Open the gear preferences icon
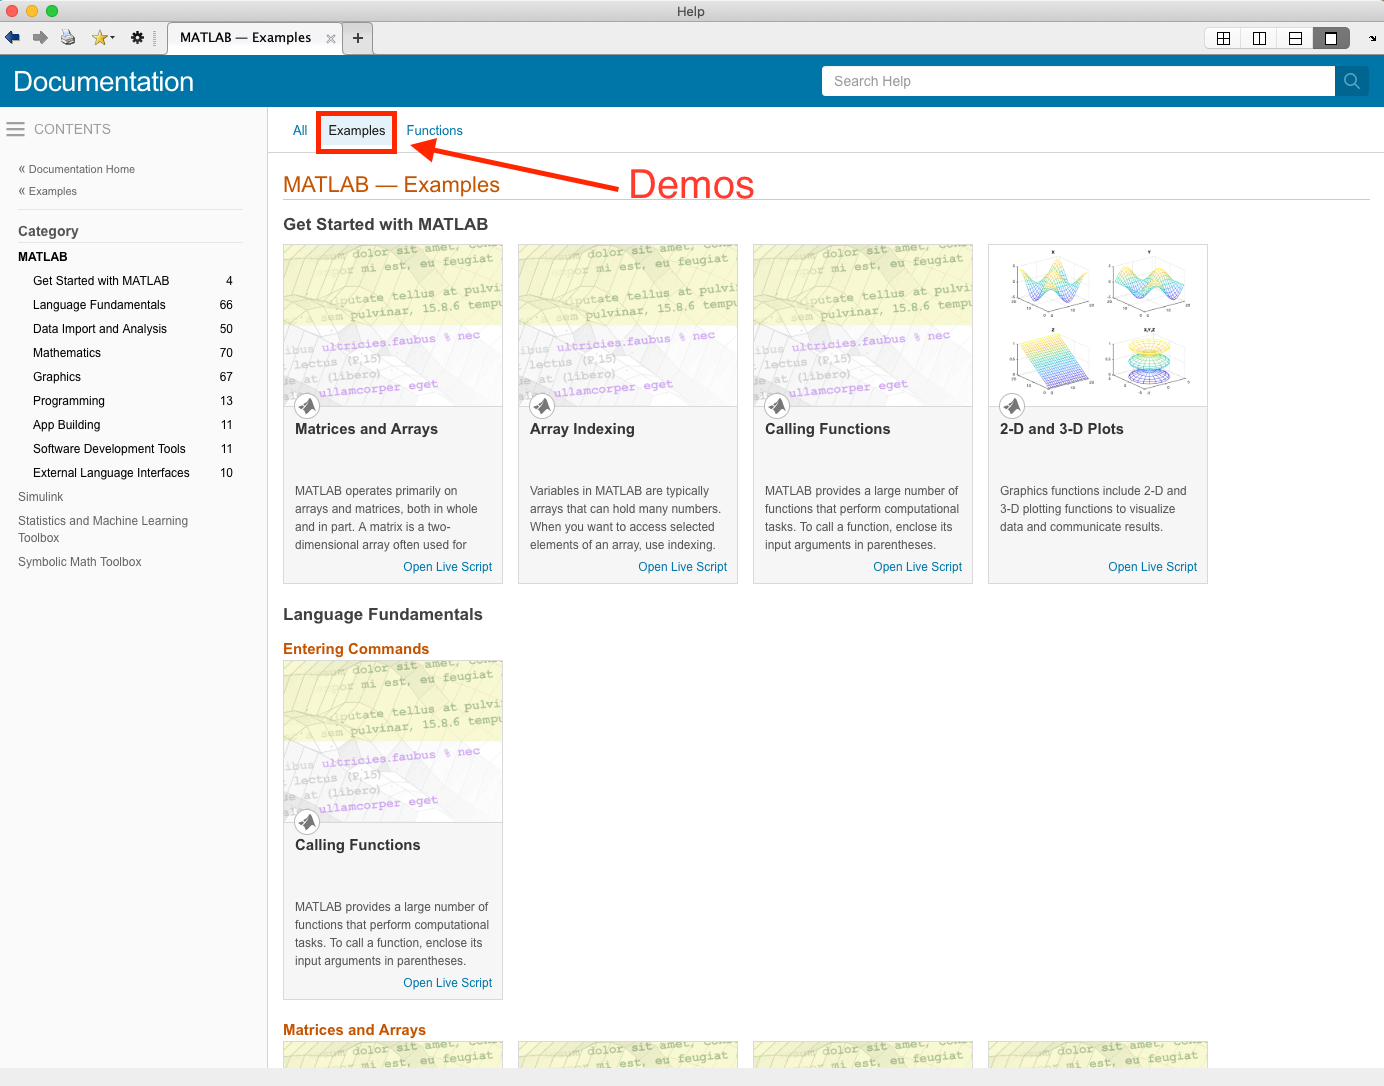 click(x=138, y=38)
